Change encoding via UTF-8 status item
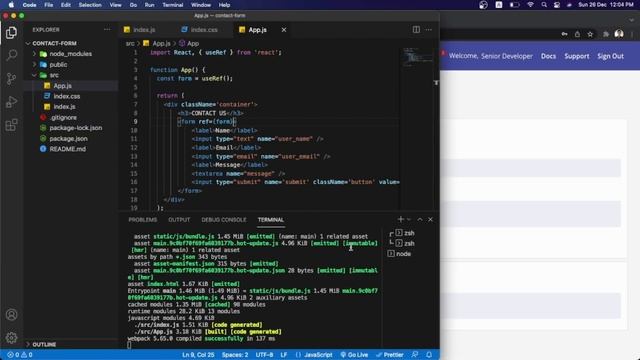This screenshot has height=360, width=640. point(264,355)
